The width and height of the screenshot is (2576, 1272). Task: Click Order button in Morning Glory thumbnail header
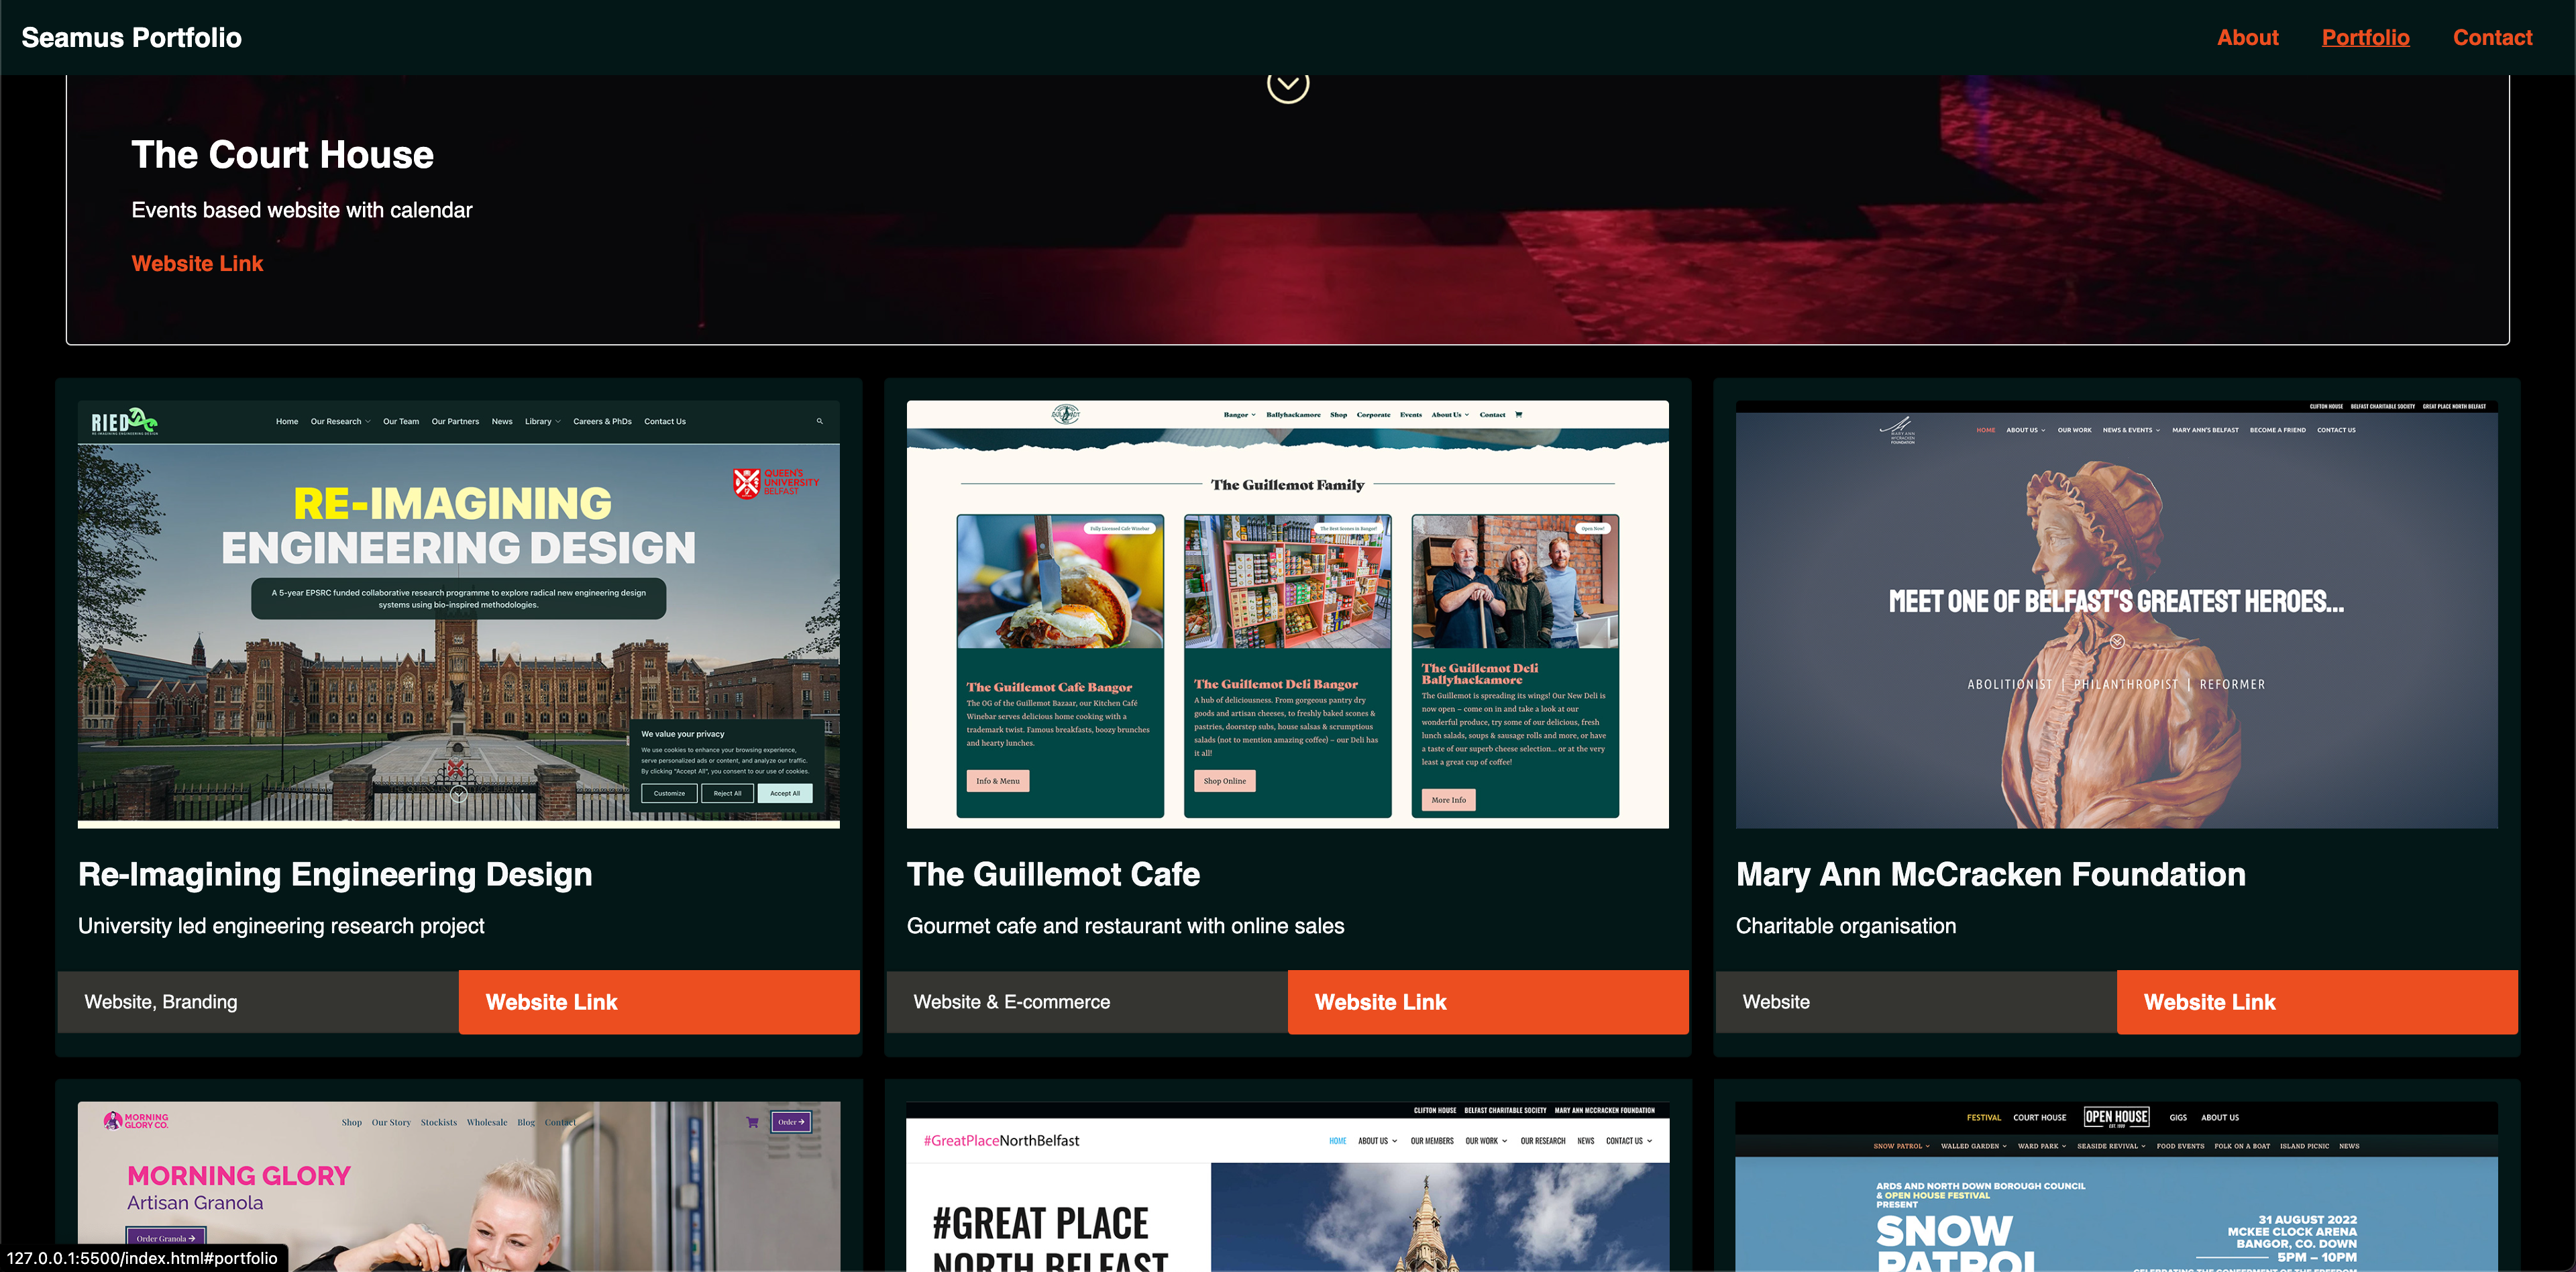pyautogui.click(x=791, y=1122)
